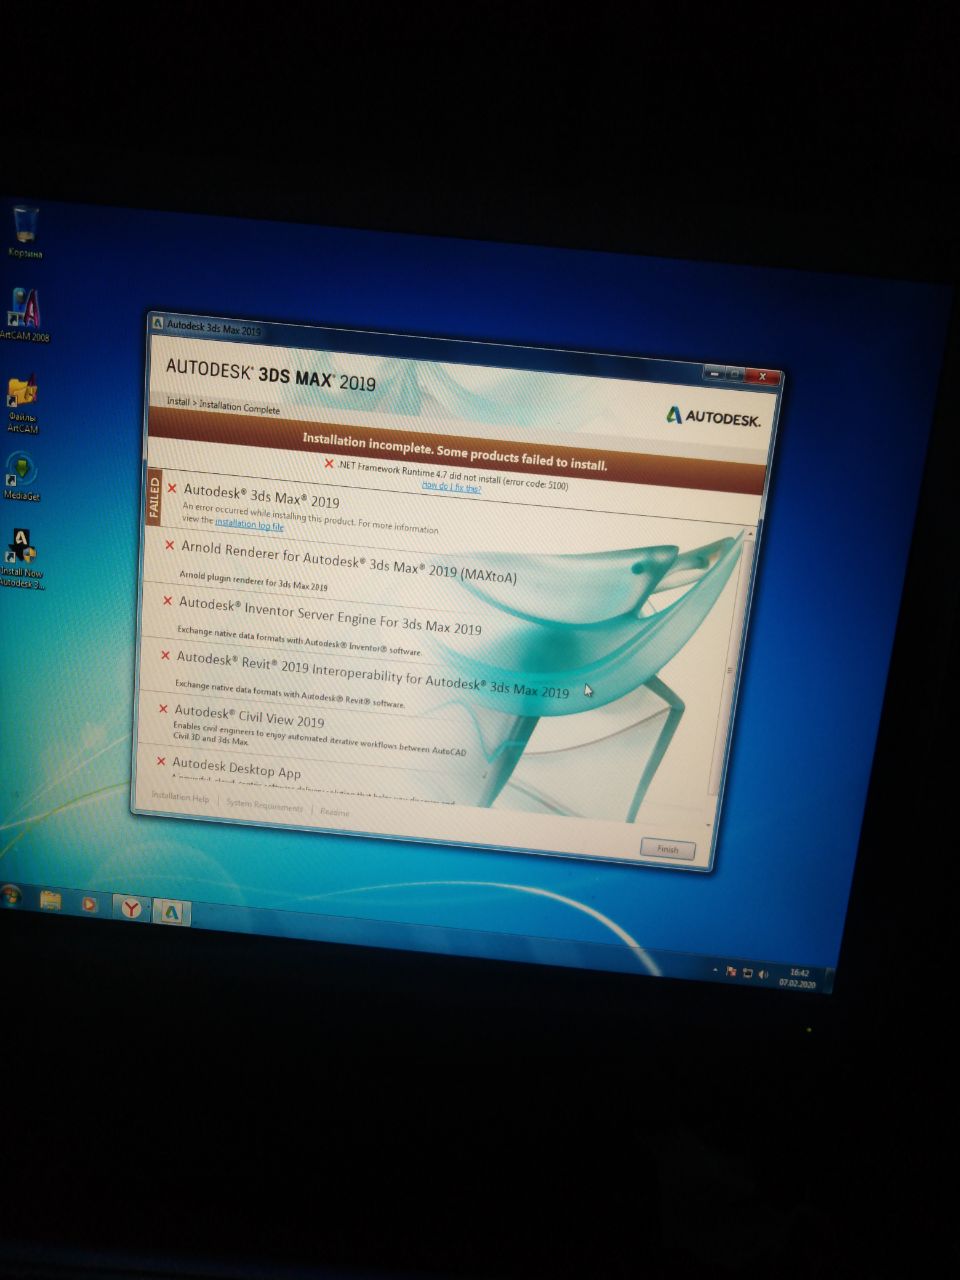The image size is (960, 1280).
Task: Click the red X beside Autodesk 3ds Max 2019
Action: tap(172, 488)
